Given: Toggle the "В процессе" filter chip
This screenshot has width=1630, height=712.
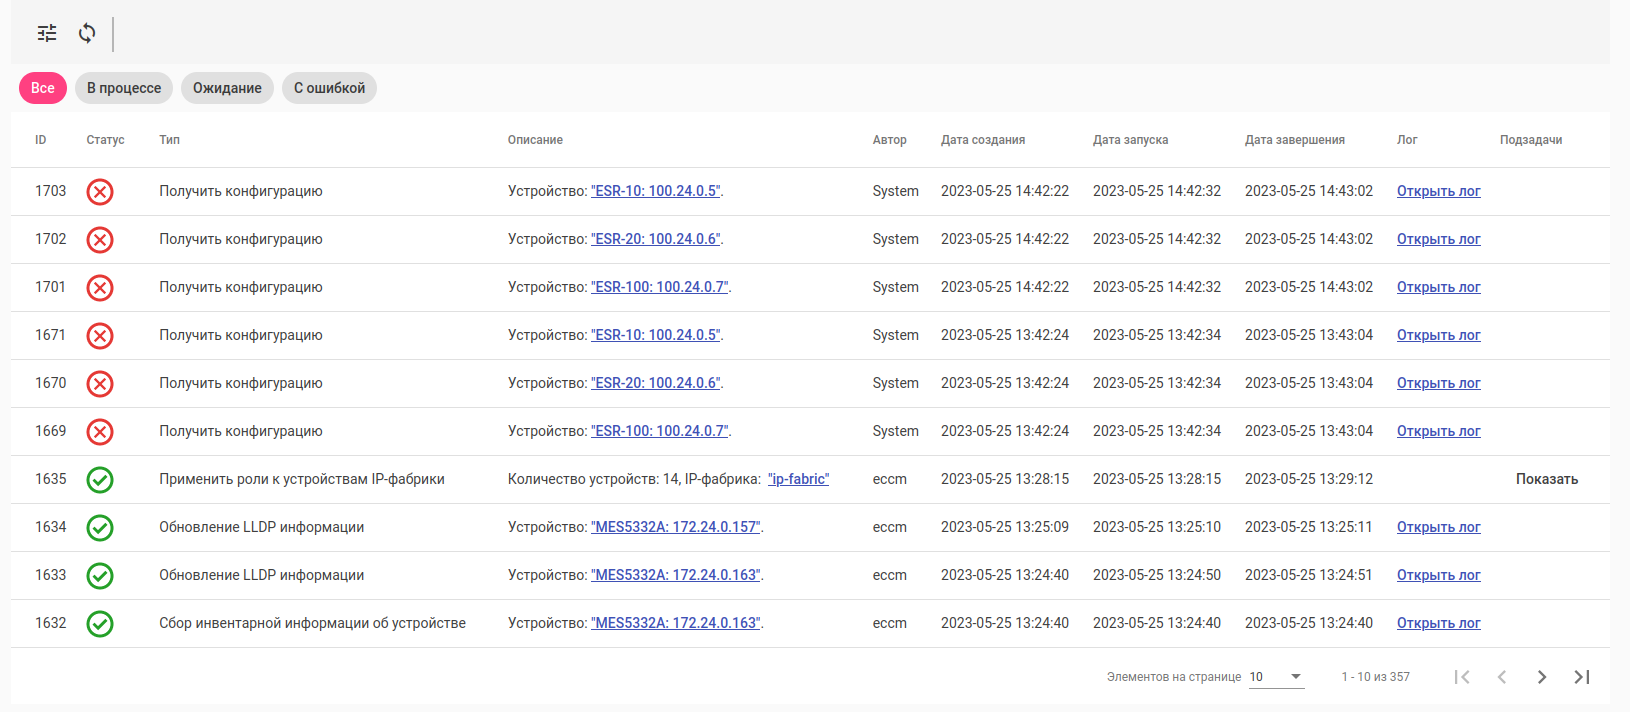Looking at the screenshot, I should click(124, 88).
